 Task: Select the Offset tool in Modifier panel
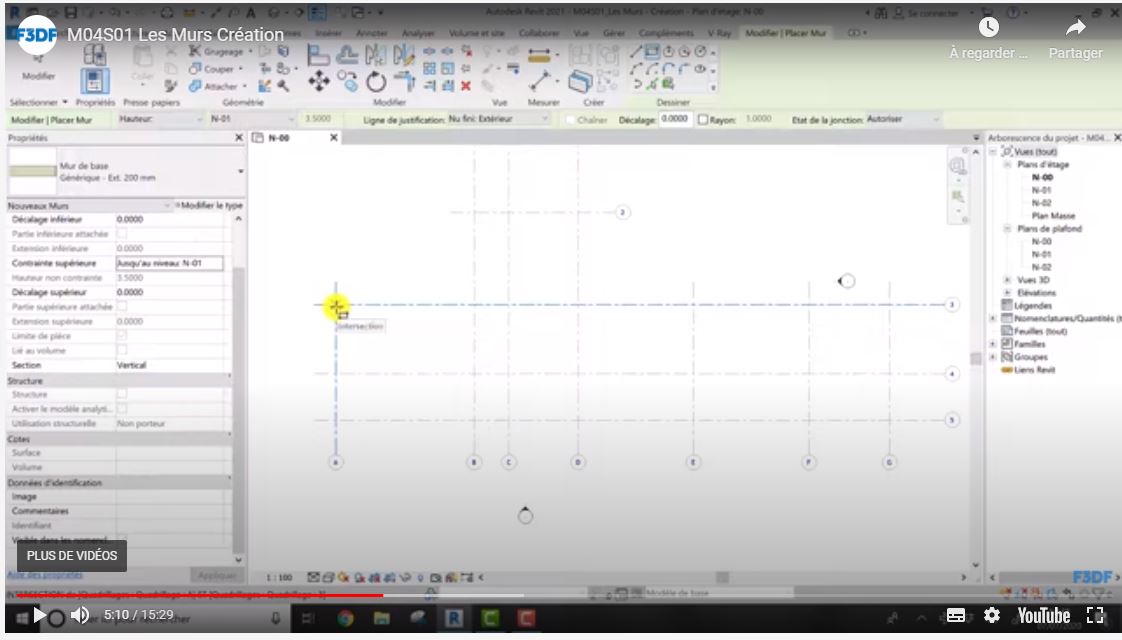coord(348,55)
